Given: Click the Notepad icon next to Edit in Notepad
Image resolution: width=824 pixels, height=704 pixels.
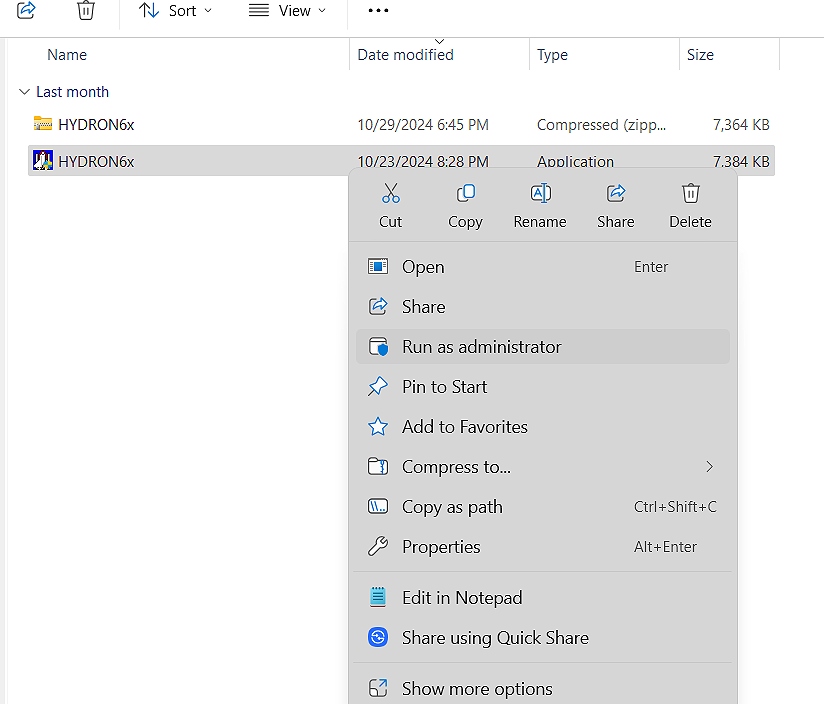Looking at the screenshot, I should point(378,597).
